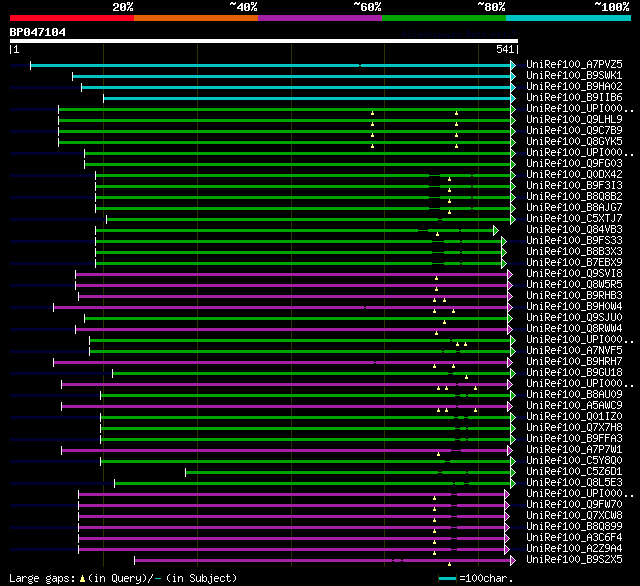Click the orange ~40% identity legend segment
This screenshot has height=586, width=640.
pyautogui.click(x=196, y=18)
